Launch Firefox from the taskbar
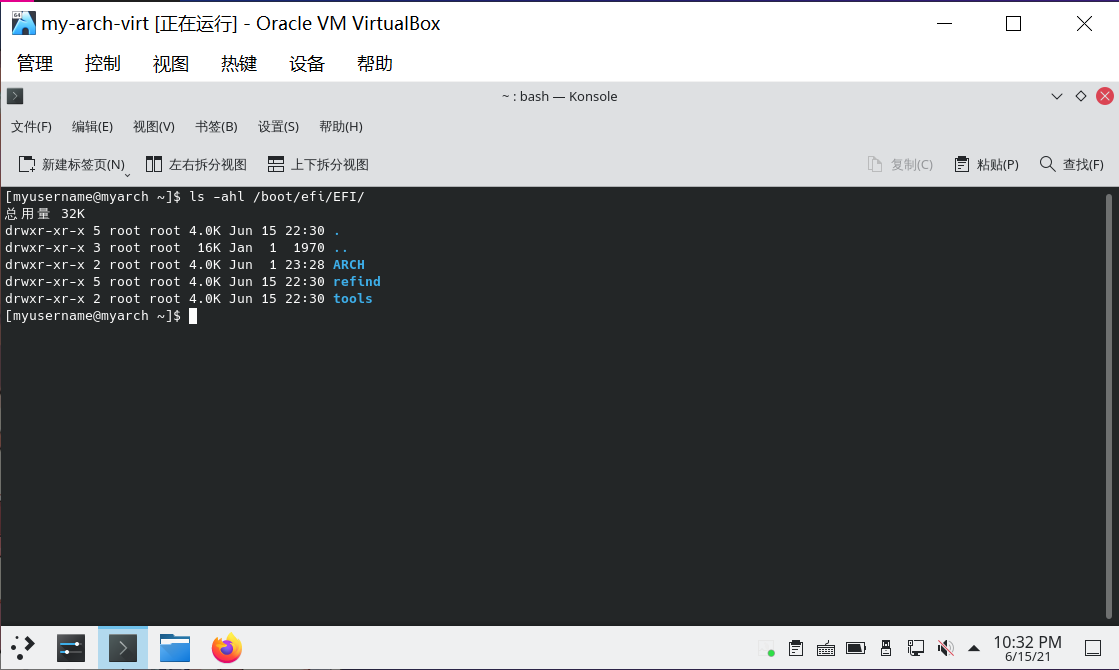 point(227,648)
